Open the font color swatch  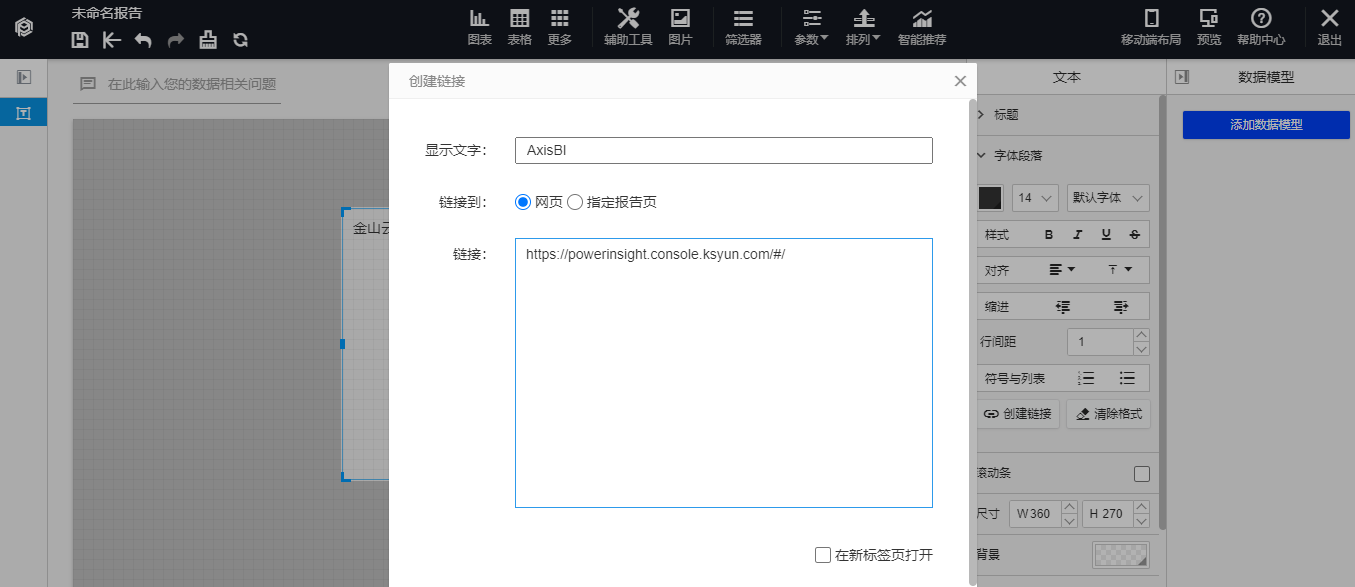tap(989, 198)
